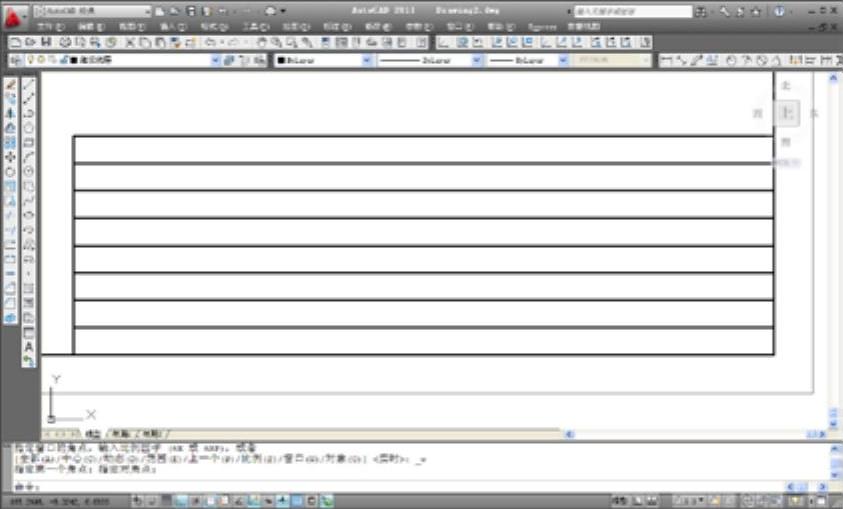The width and height of the screenshot is (843, 509).
Task: Expand the ByLayer linetype dropdown
Action: coord(476,60)
